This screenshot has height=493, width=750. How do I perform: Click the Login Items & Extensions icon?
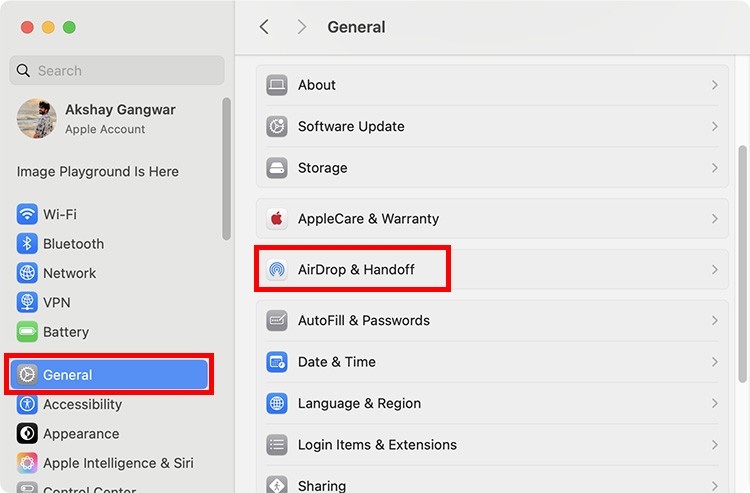coord(276,445)
